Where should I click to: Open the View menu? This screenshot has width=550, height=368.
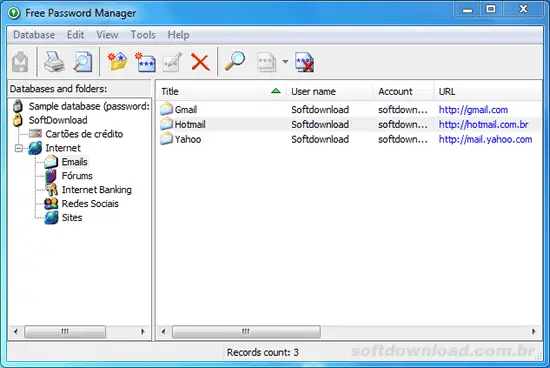(107, 35)
